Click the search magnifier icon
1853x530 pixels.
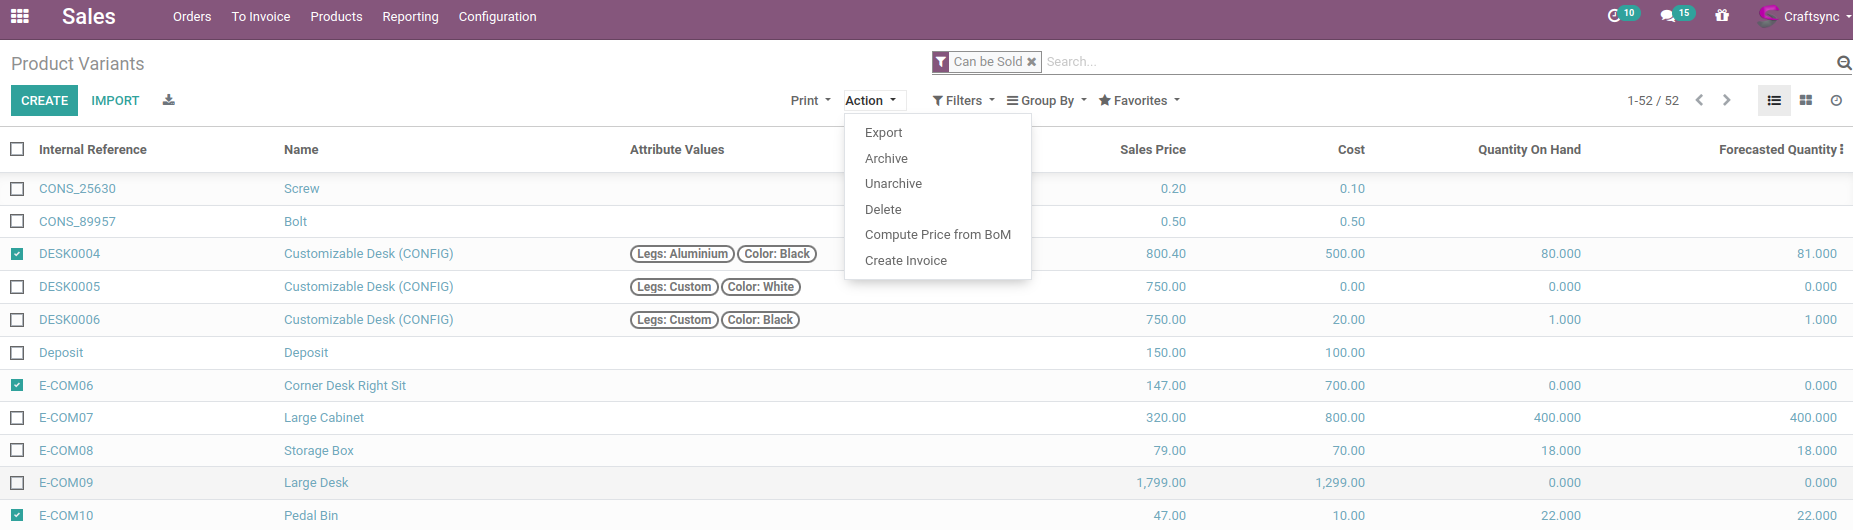(1843, 63)
